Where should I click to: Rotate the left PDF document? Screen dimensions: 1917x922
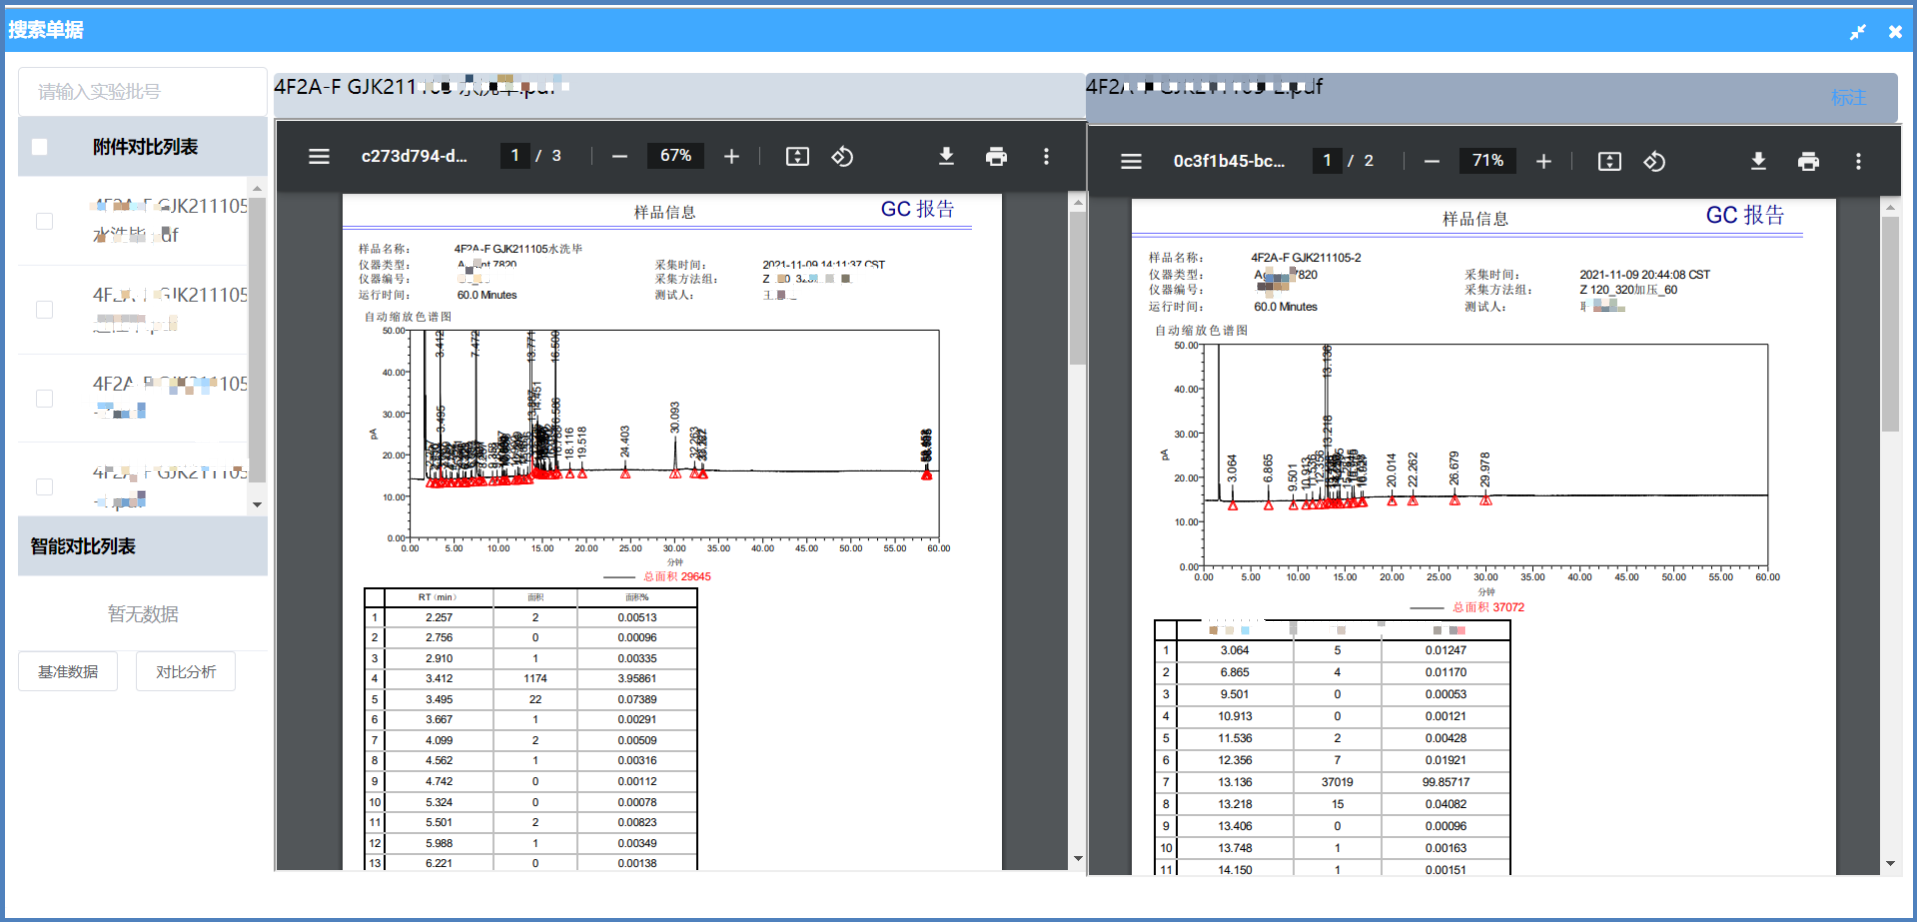click(842, 156)
